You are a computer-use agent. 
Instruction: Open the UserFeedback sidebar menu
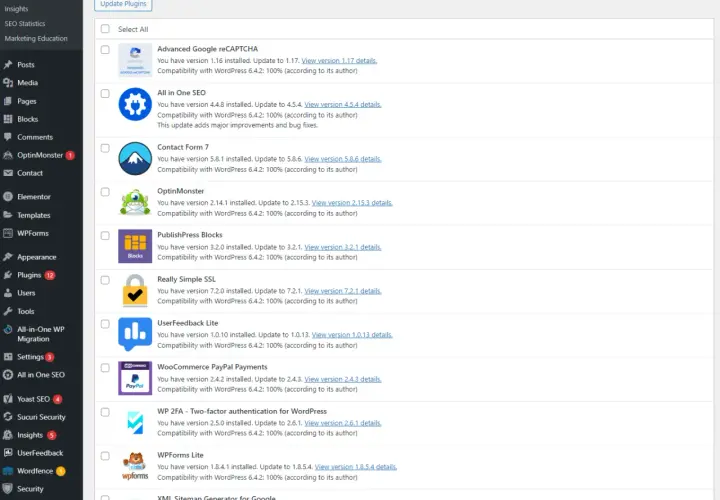click(41, 453)
